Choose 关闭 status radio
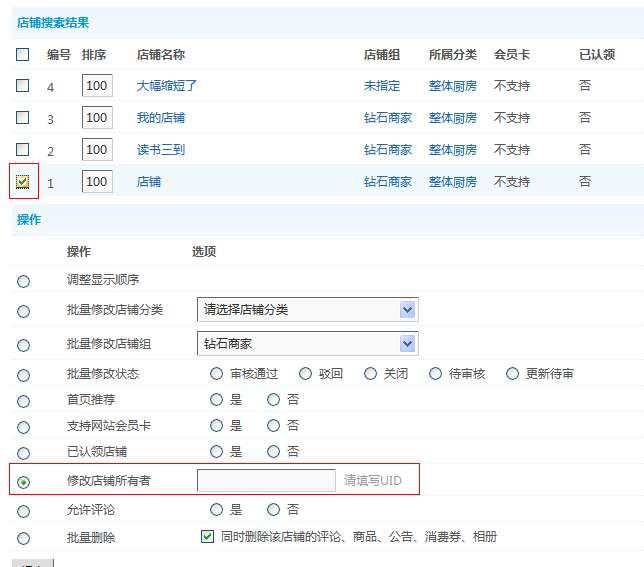The width and height of the screenshot is (644, 567). [370, 374]
